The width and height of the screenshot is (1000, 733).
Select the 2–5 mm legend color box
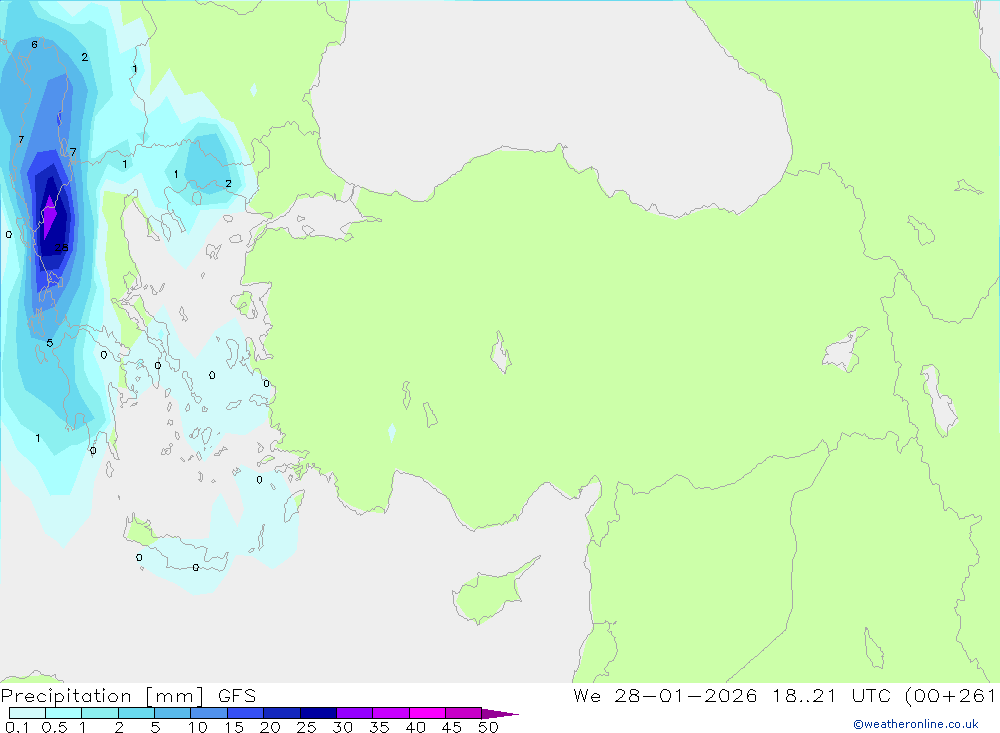(x=136, y=713)
